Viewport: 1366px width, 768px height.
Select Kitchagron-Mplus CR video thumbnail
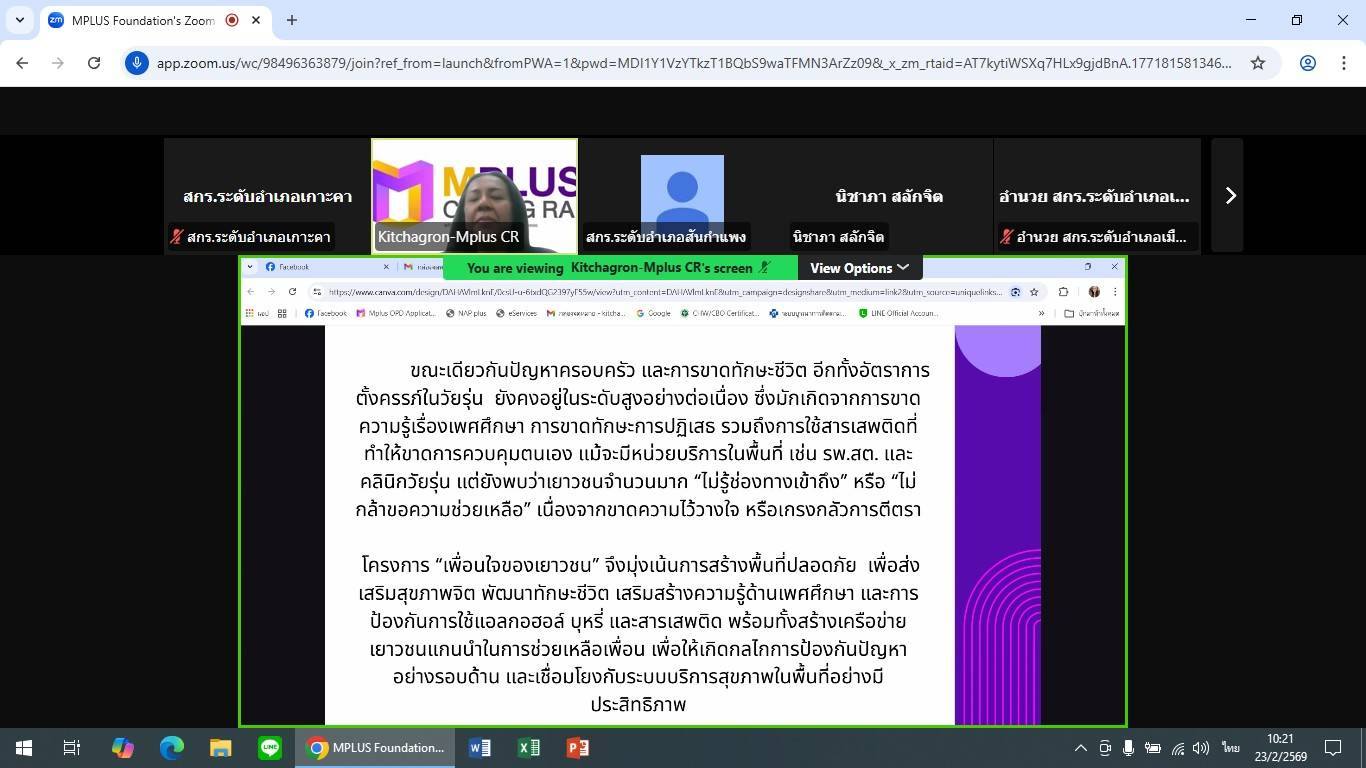tap(474, 195)
